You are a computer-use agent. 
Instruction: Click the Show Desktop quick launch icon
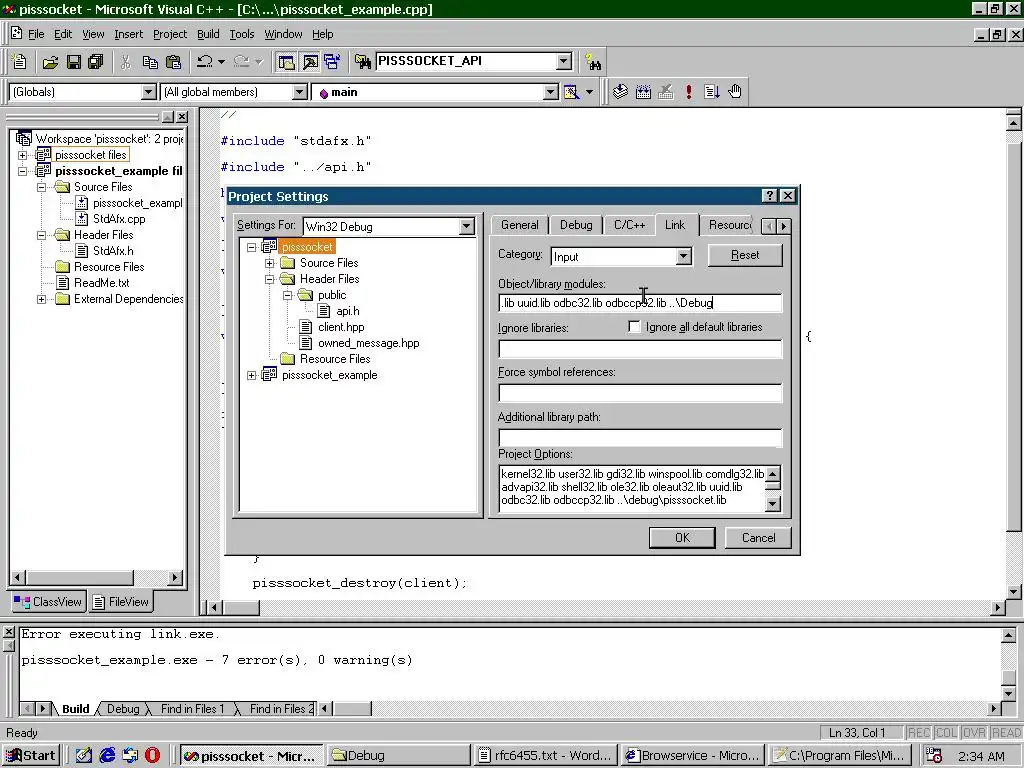click(x=84, y=755)
